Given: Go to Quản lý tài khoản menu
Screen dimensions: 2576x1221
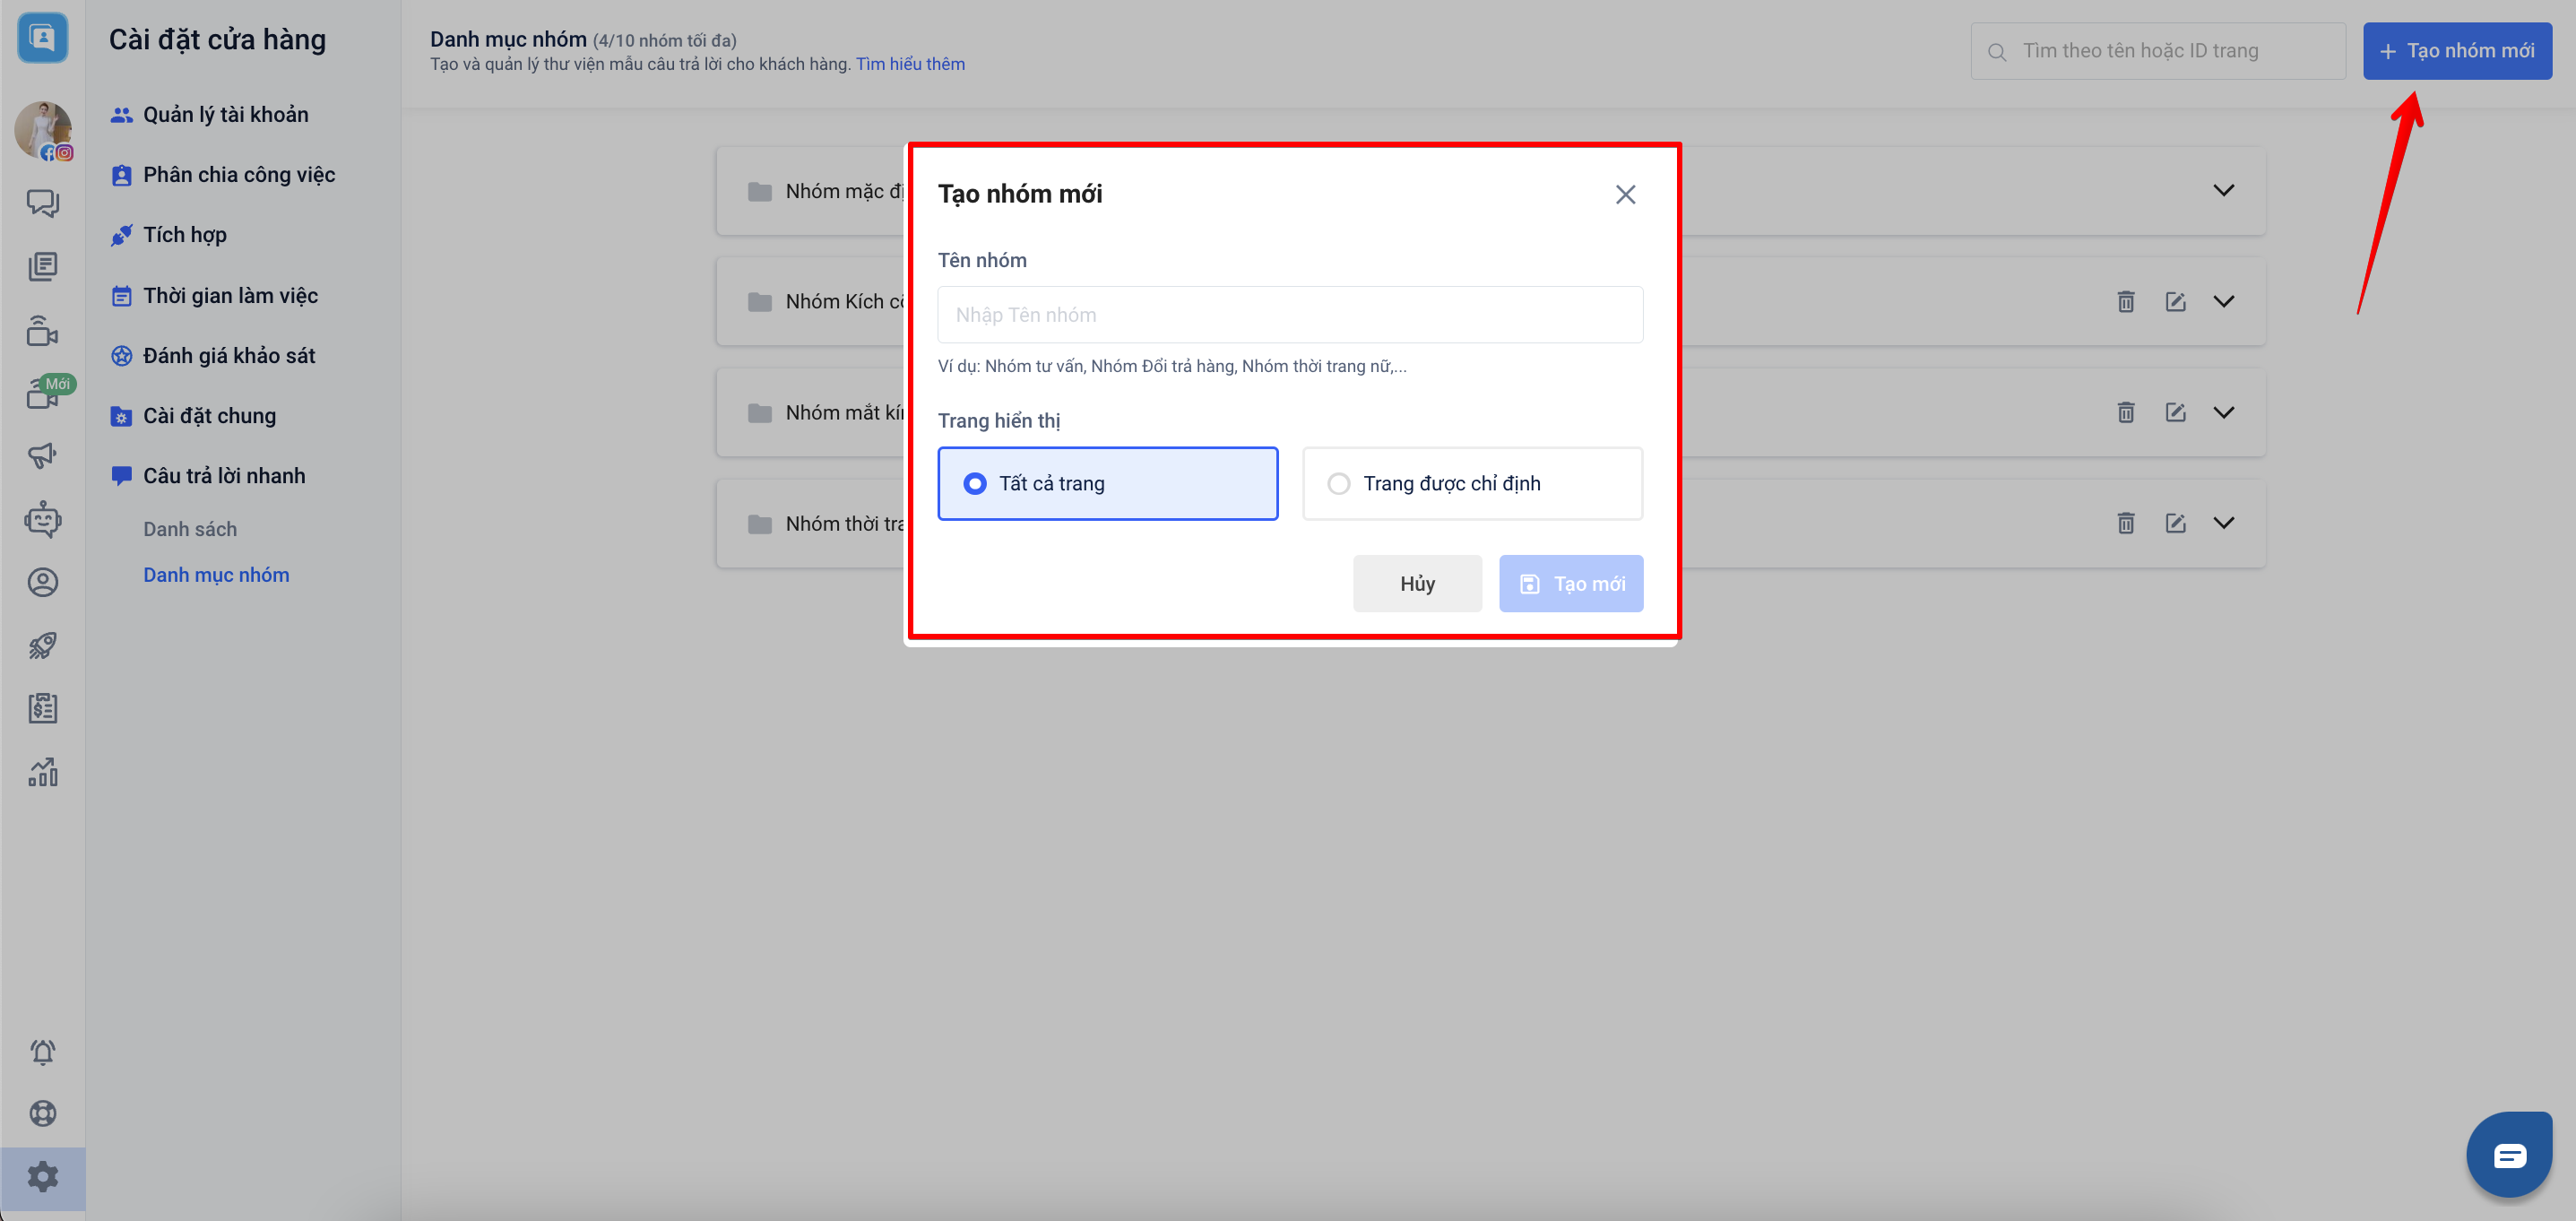Looking at the screenshot, I should point(225,114).
